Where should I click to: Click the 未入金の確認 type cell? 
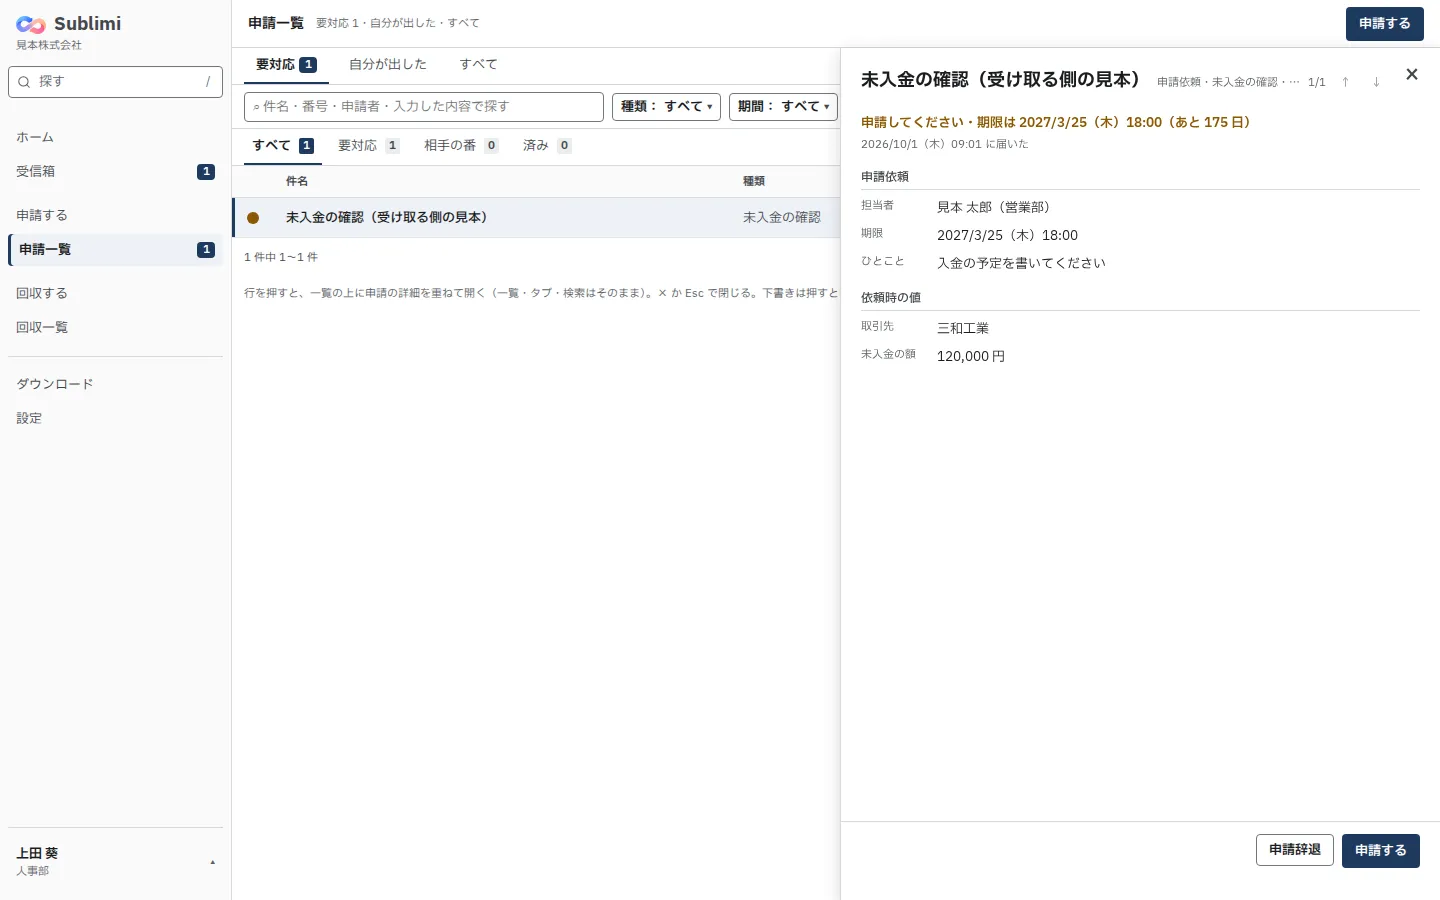pyautogui.click(x=782, y=217)
